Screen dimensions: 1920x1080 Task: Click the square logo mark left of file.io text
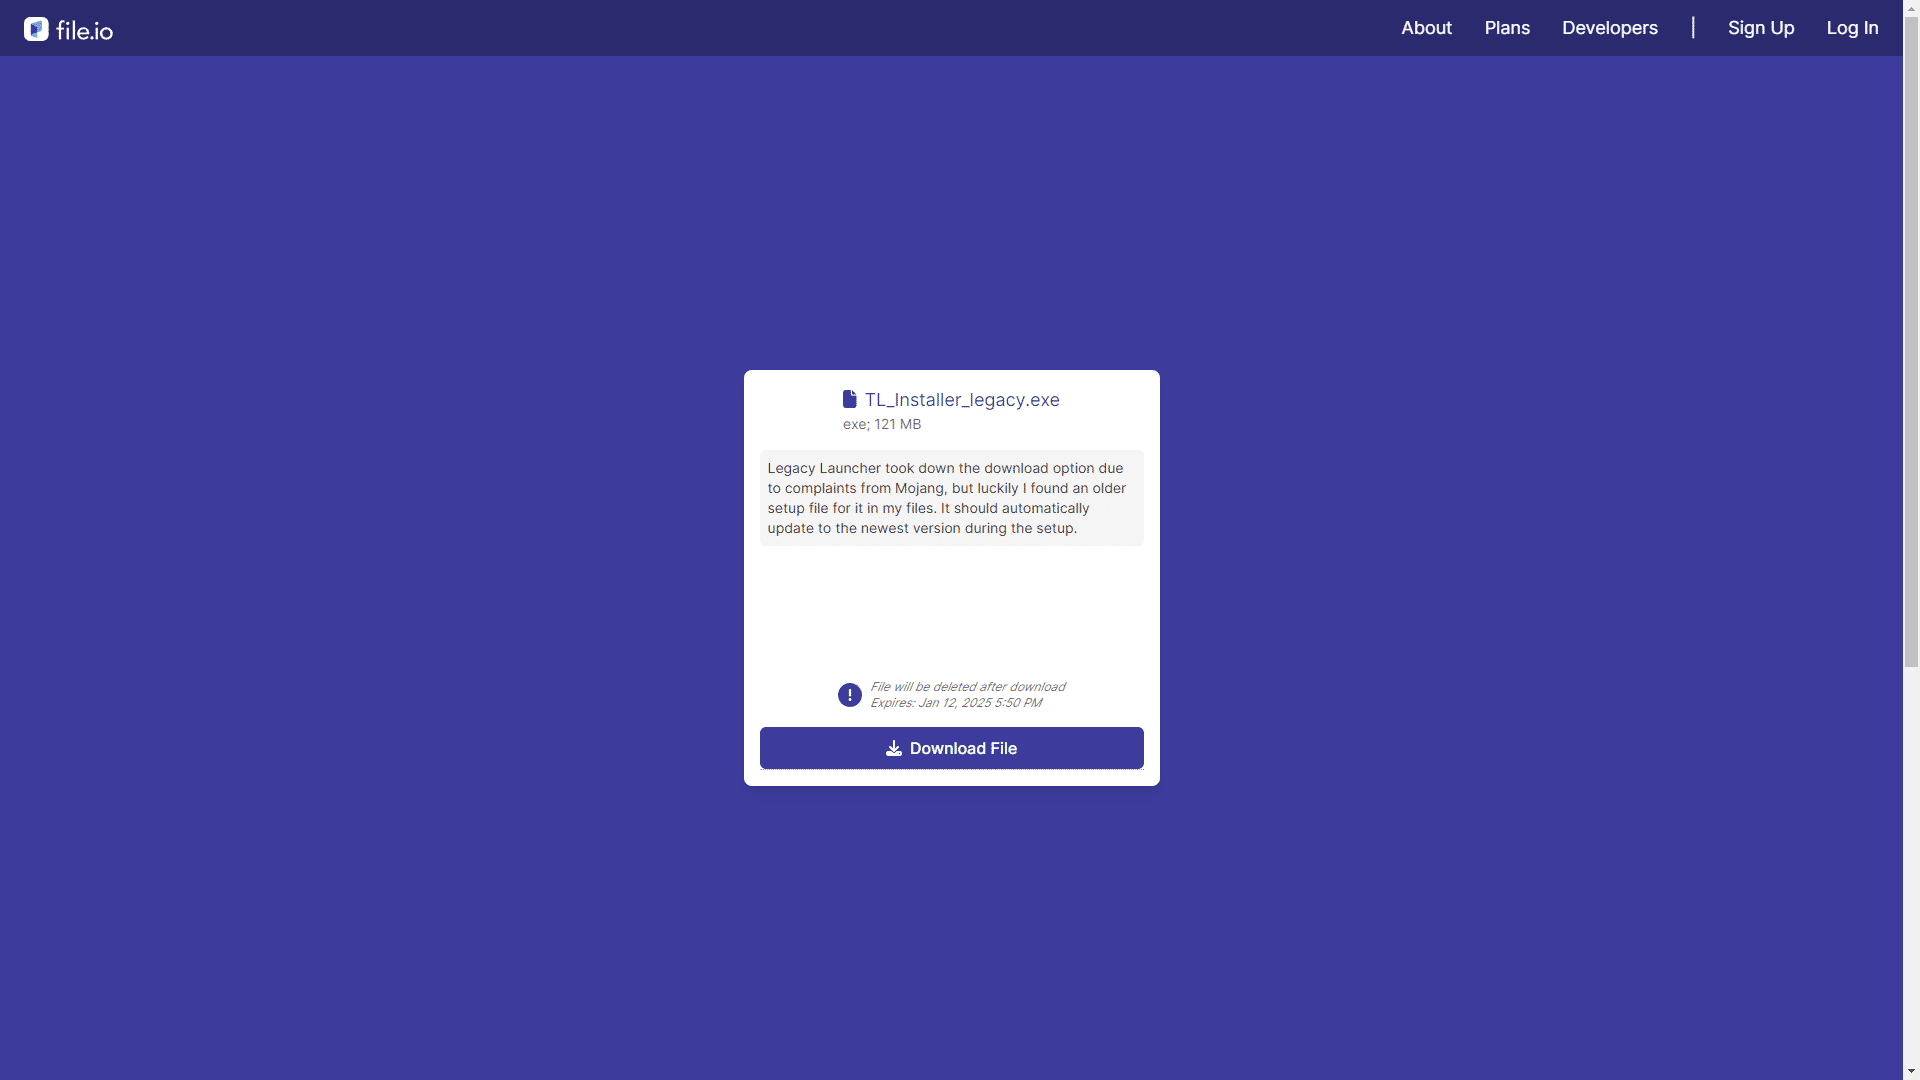pyautogui.click(x=36, y=29)
